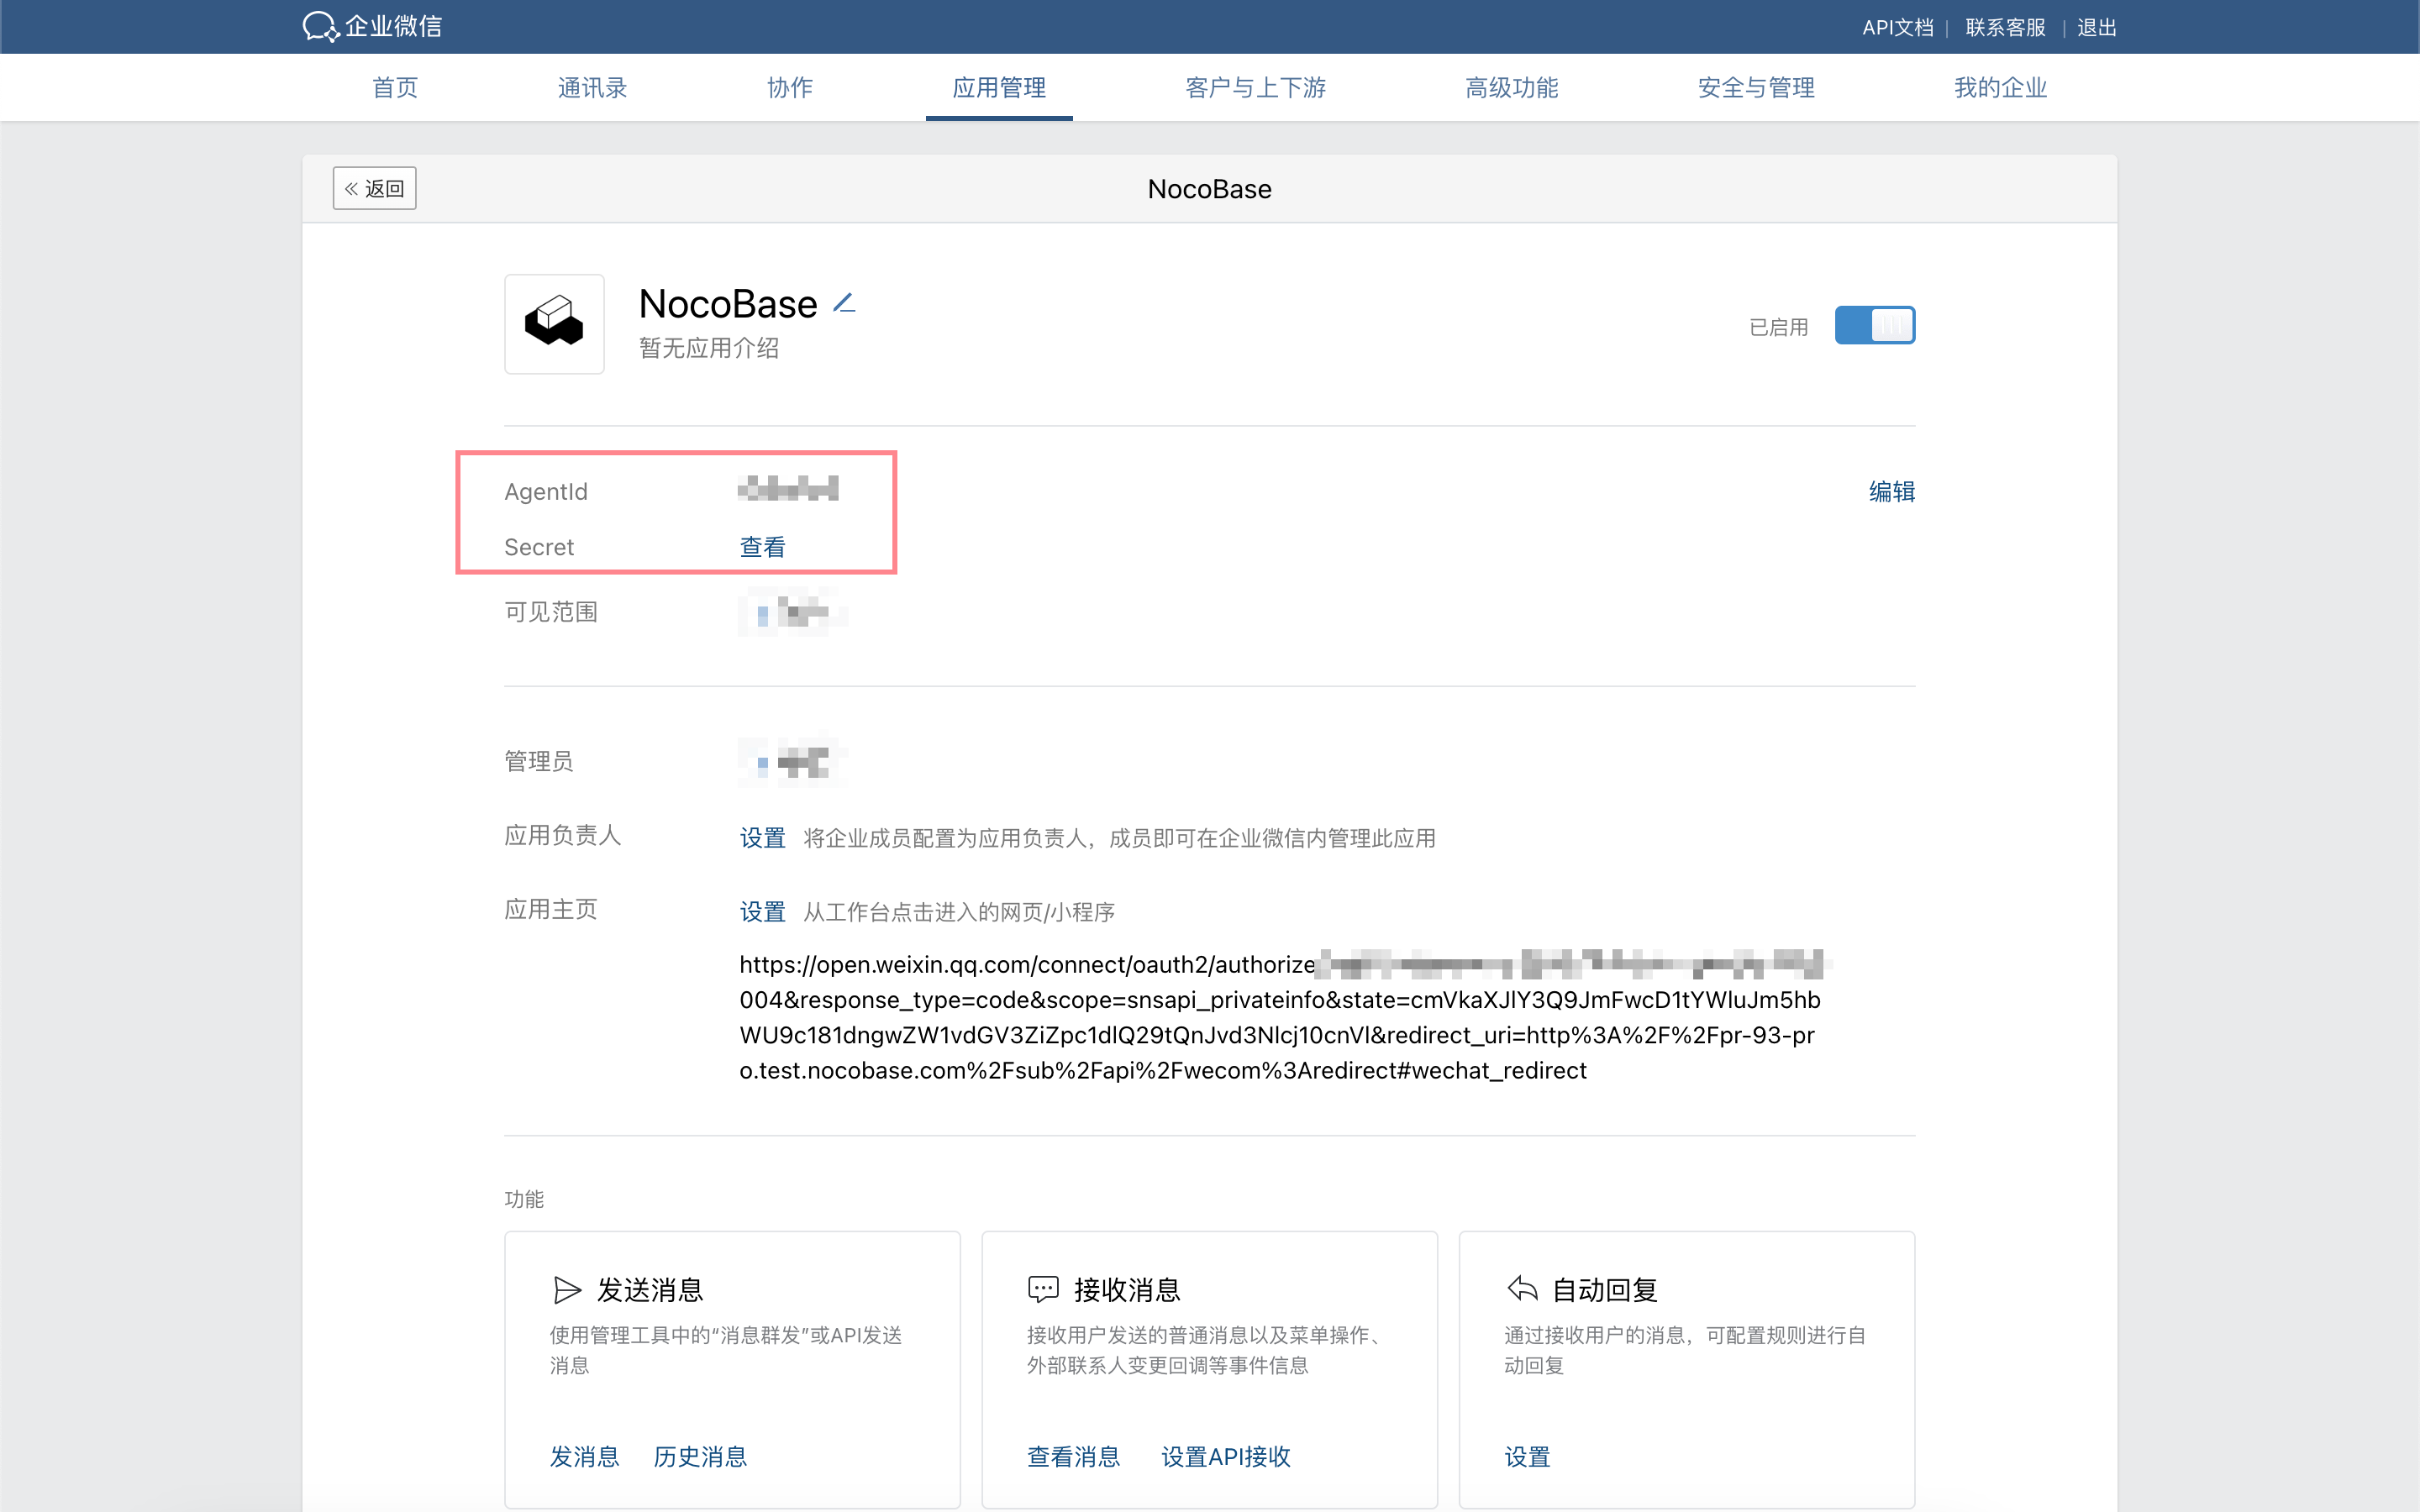The image size is (2420, 1512).
Task: Click 退出 to log out
Action: 2096,27
